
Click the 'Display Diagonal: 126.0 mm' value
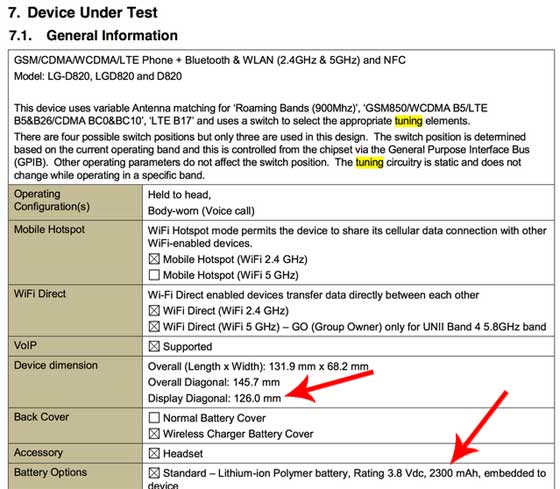pyautogui.click(x=214, y=398)
